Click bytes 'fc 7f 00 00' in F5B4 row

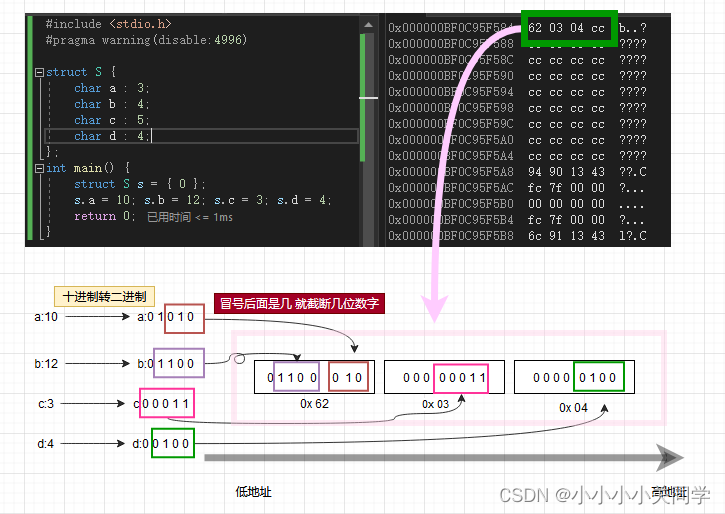(x=566, y=220)
